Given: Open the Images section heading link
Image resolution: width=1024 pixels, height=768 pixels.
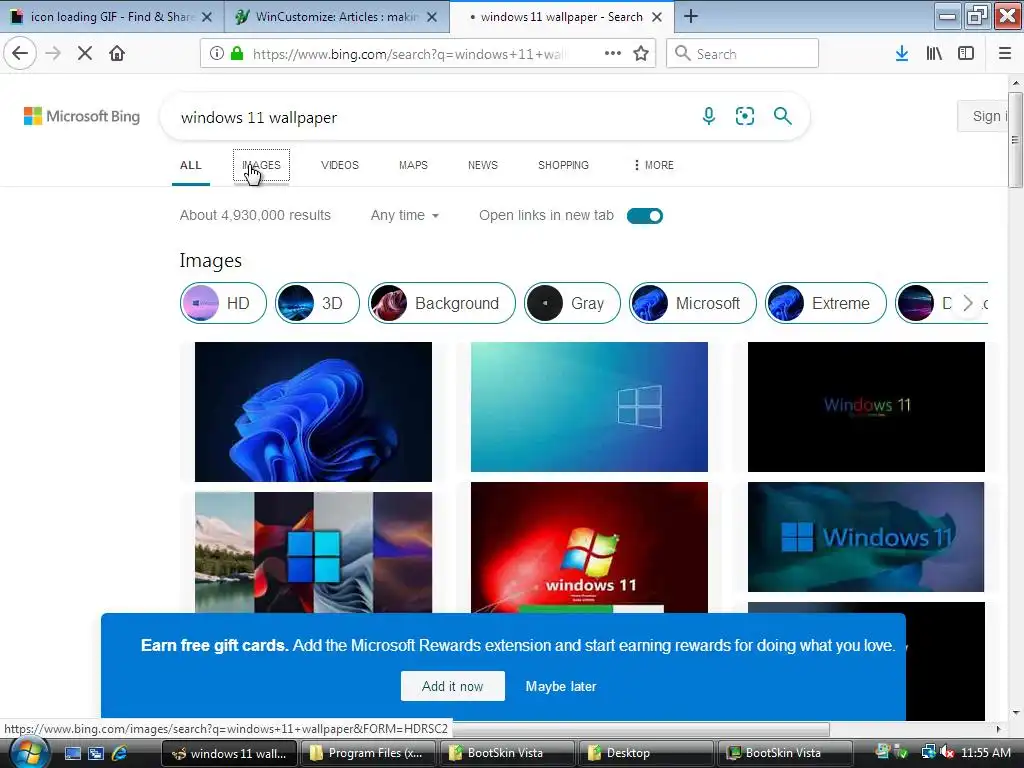Looking at the screenshot, I should [x=210, y=261].
